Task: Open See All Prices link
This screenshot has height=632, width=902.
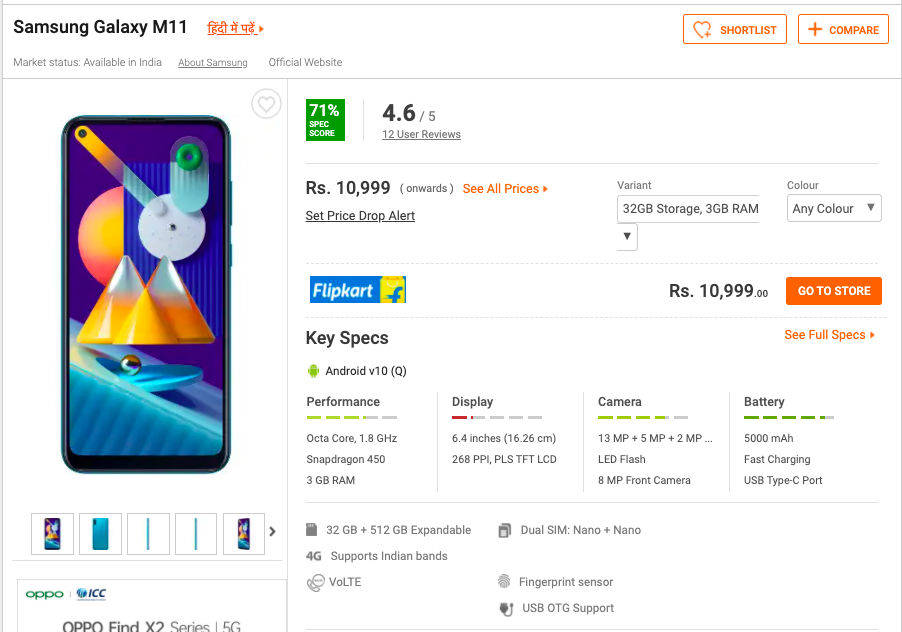Action: tap(505, 188)
